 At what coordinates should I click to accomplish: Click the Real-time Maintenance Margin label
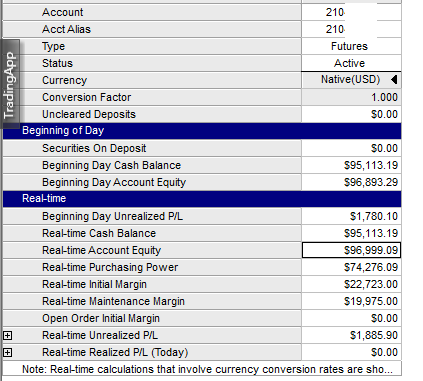(113, 301)
